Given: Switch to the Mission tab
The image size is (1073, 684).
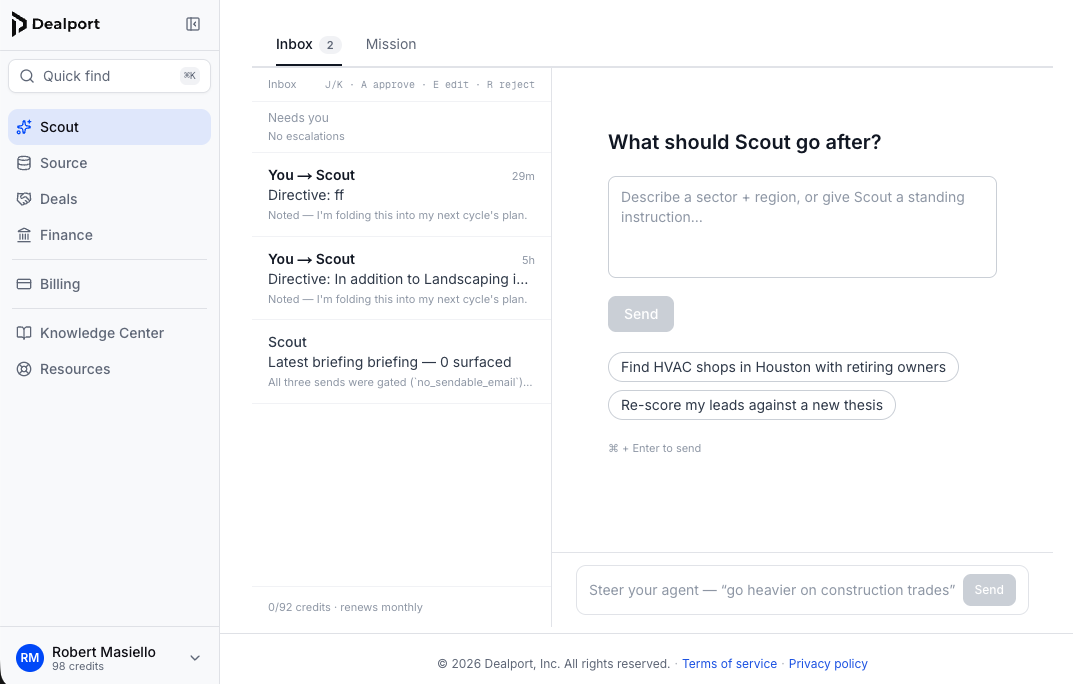Looking at the screenshot, I should tap(391, 44).
